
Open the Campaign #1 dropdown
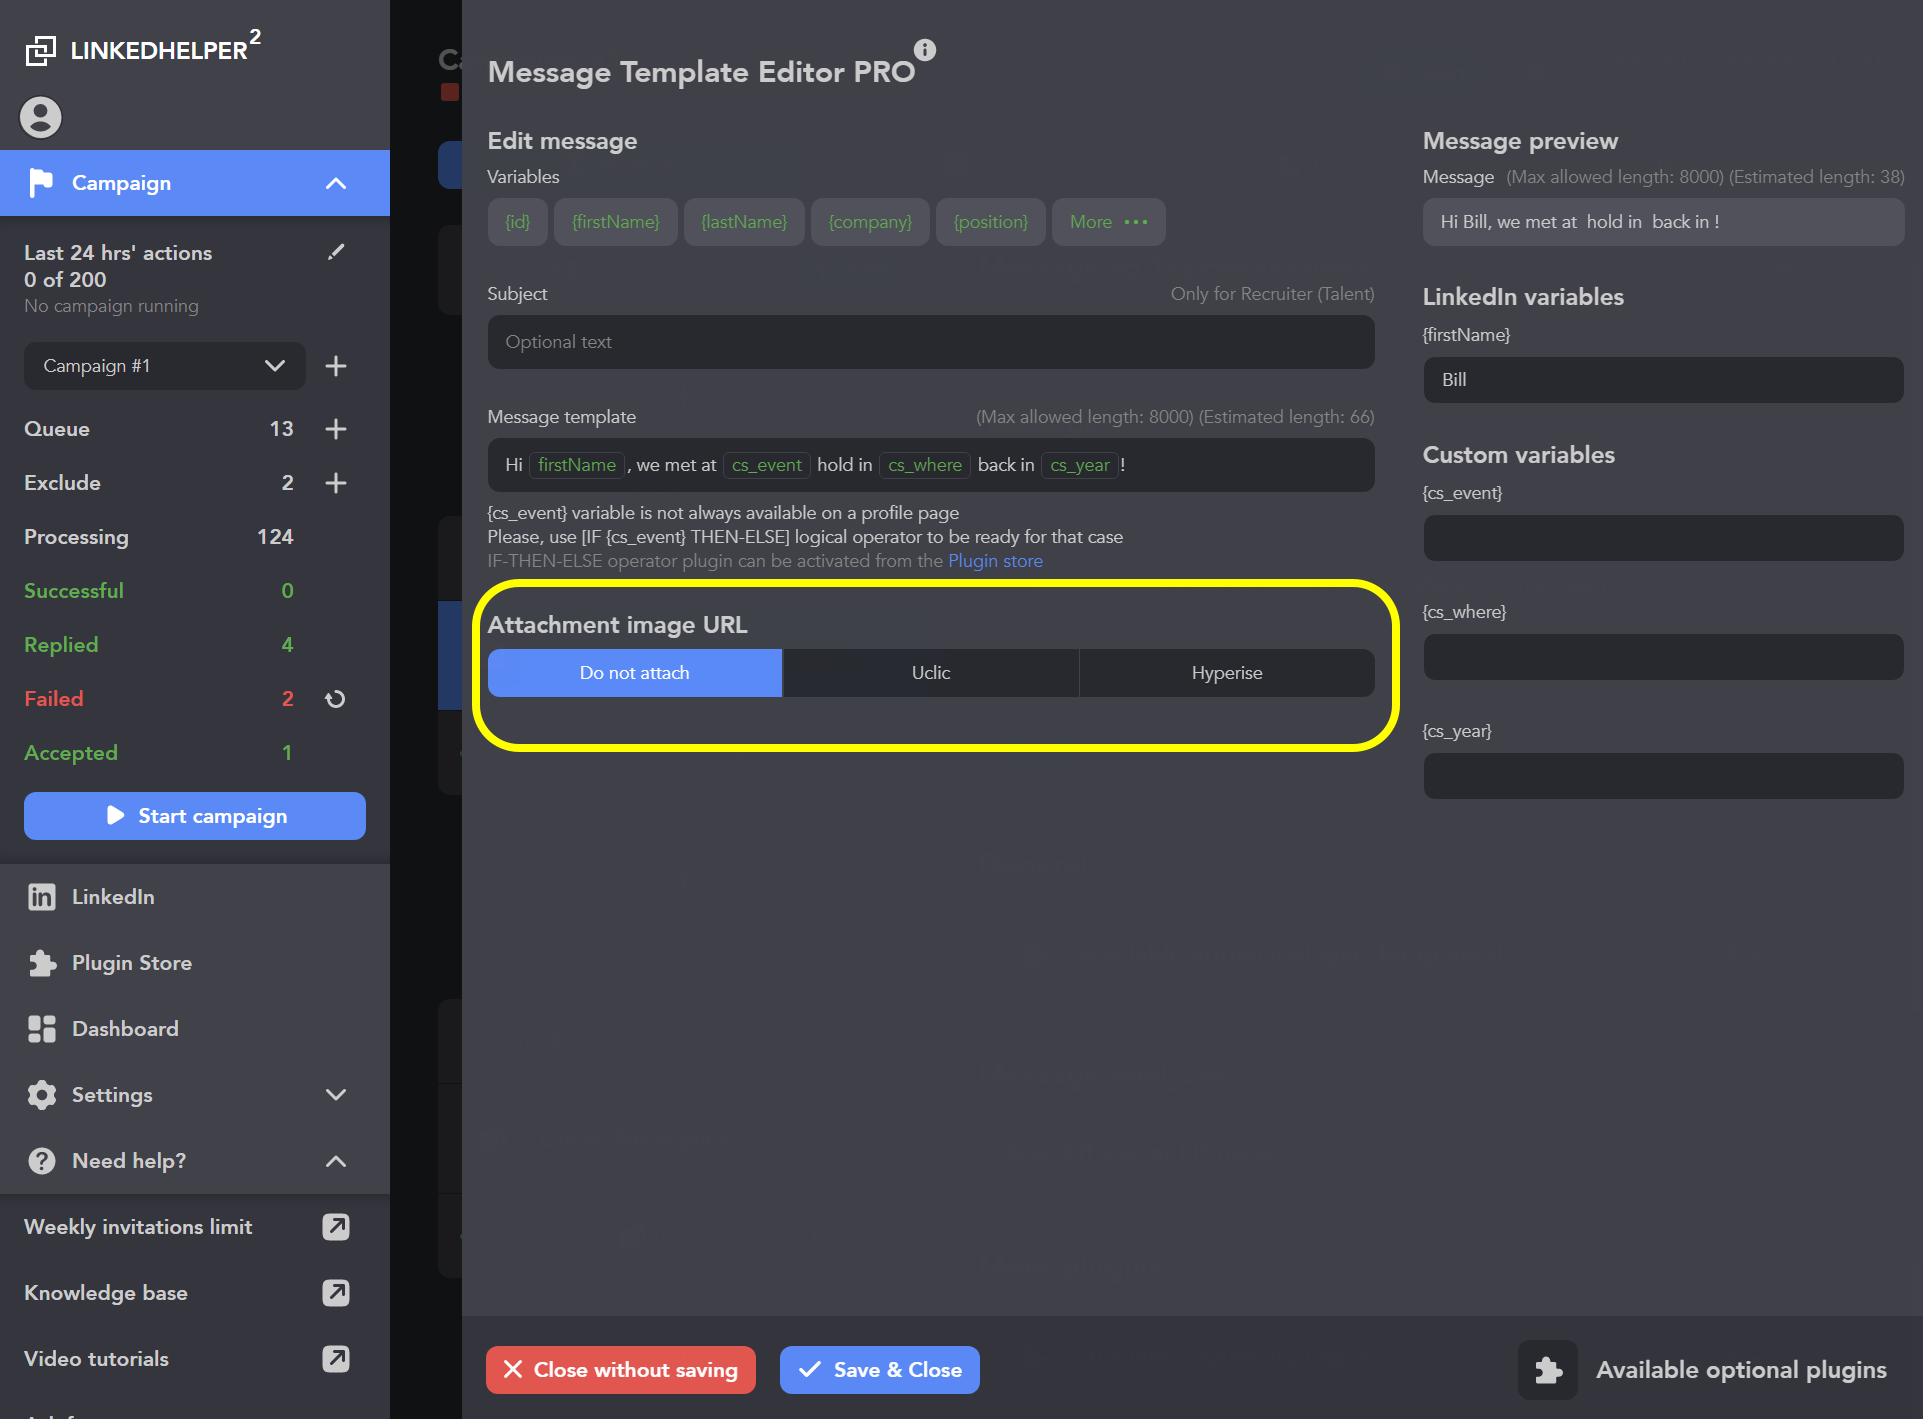(x=164, y=366)
